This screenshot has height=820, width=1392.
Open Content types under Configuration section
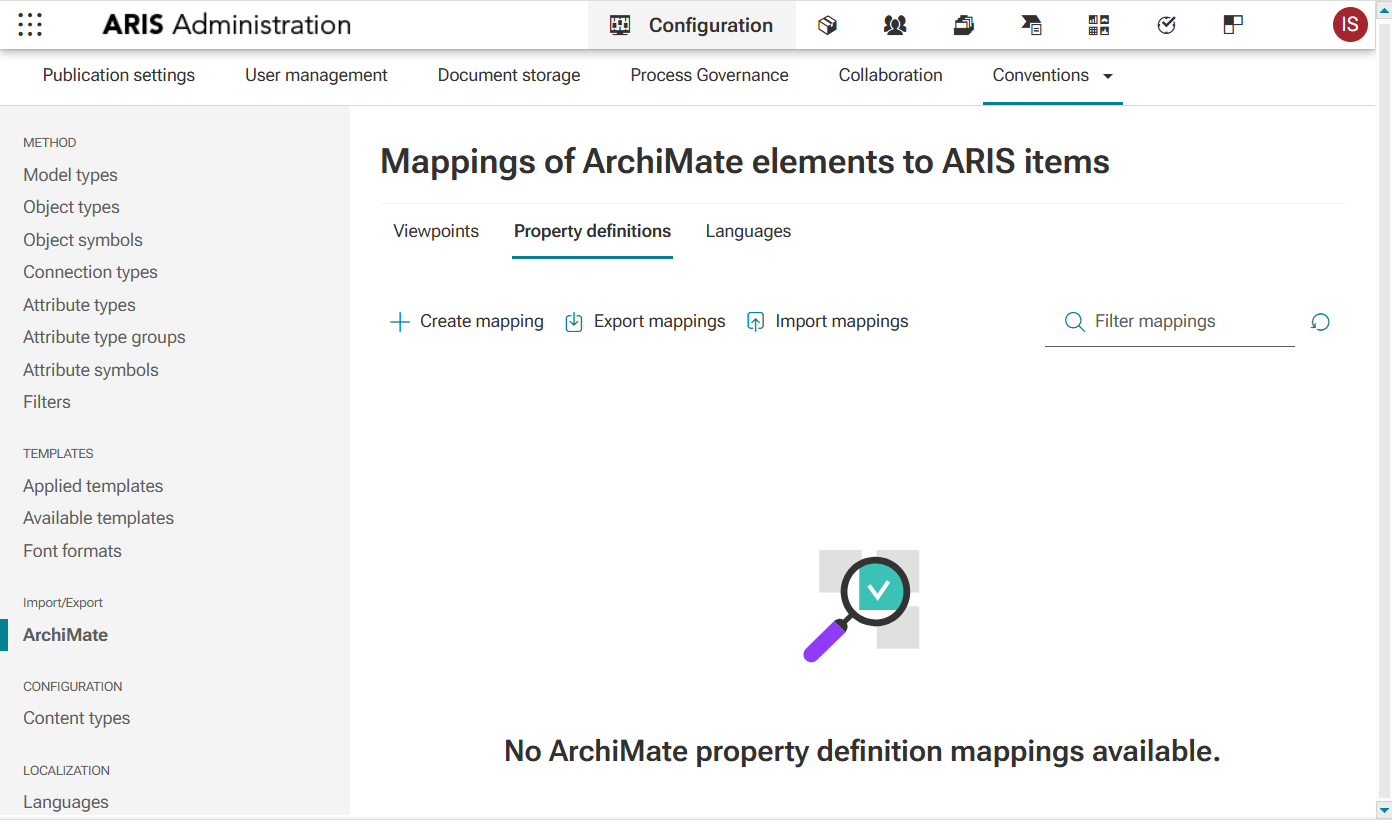[76, 718]
